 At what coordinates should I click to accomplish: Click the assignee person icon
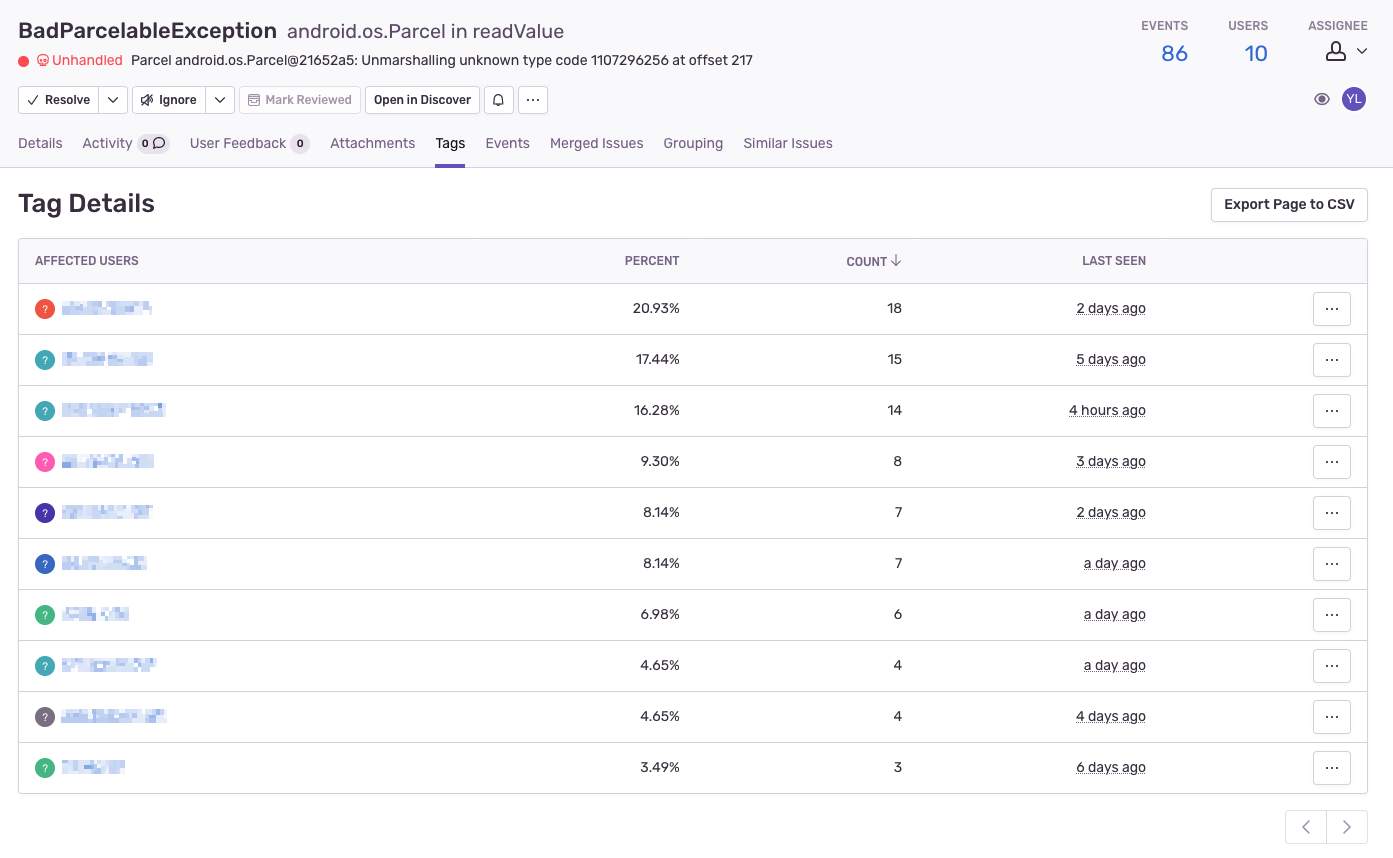click(x=1338, y=52)
